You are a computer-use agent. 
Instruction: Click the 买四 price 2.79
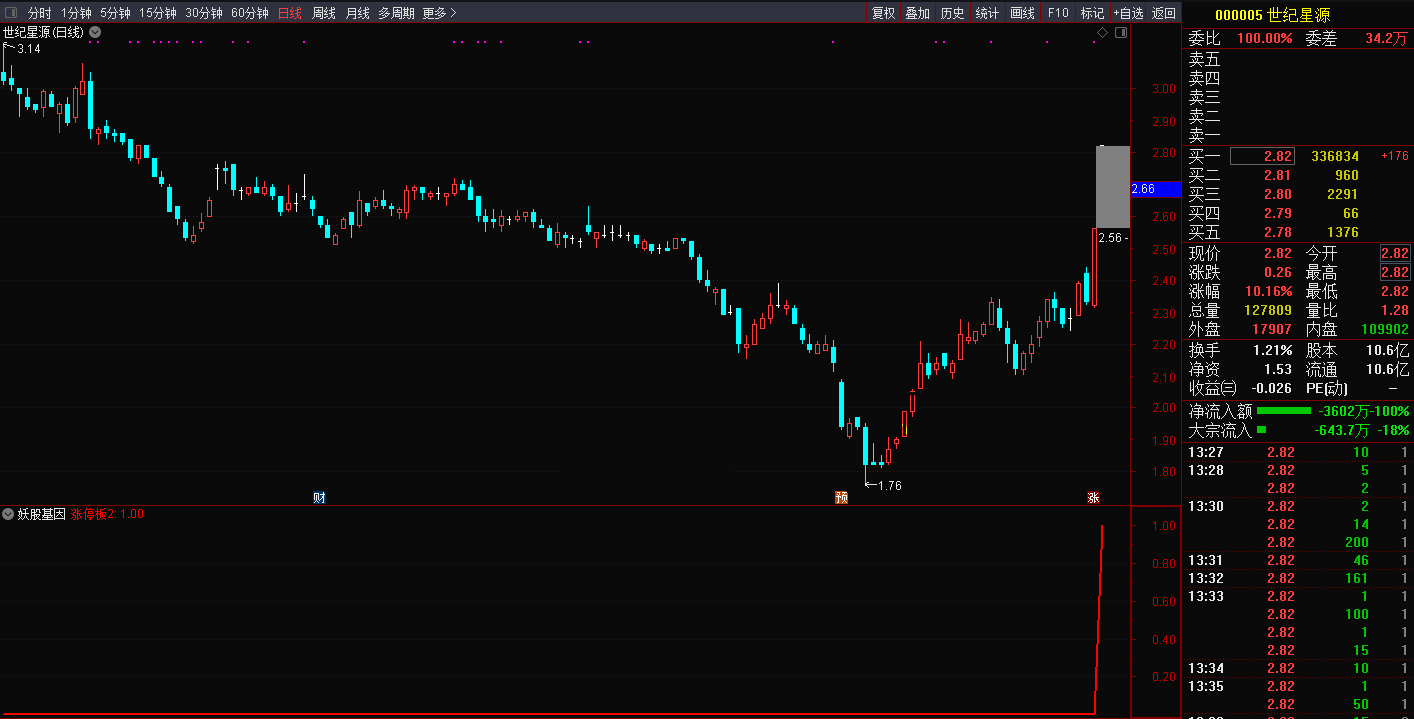click(1277, 213)
